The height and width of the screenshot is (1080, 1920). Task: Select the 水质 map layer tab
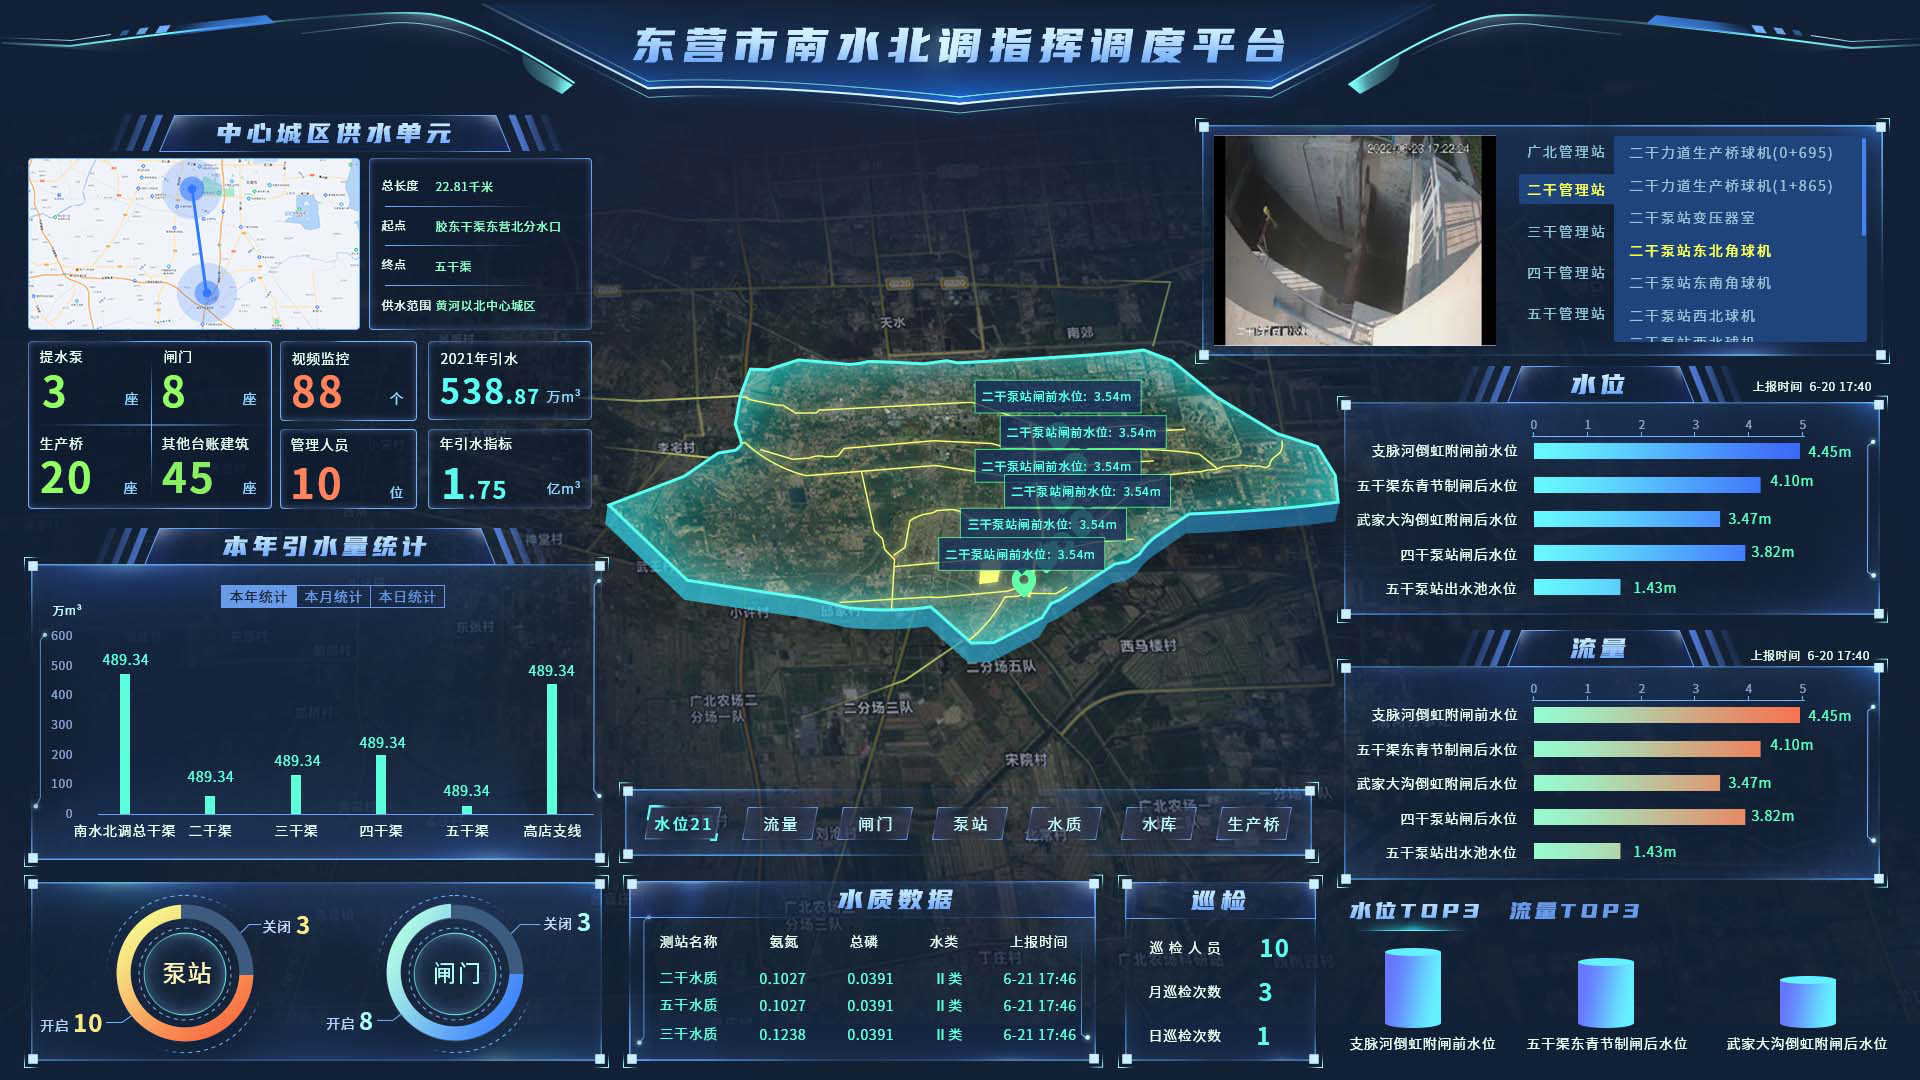[1064, 824]
